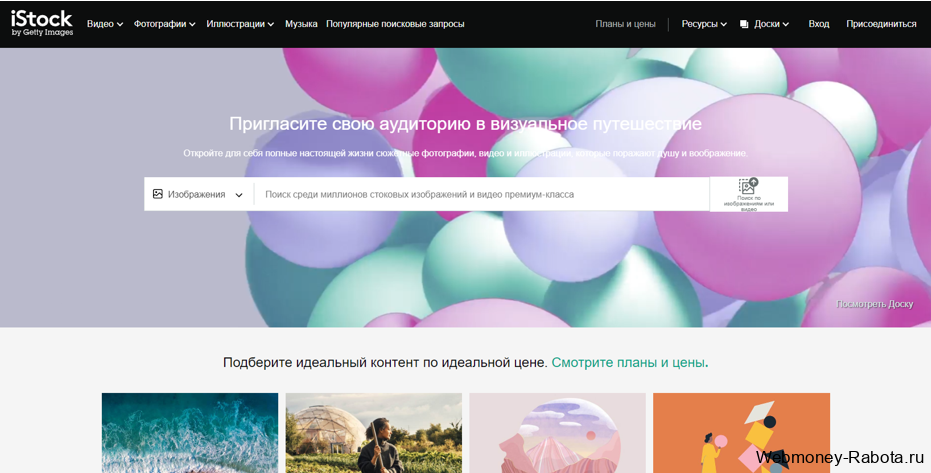Open the ocean waves aerial thumbnail
Viewport: 931px width, 473px height.
point(190,433)
